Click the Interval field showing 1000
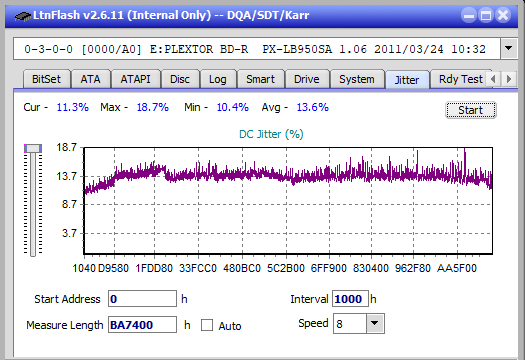The width and height of the screenshot is (525, 360). tap(350, 299)
